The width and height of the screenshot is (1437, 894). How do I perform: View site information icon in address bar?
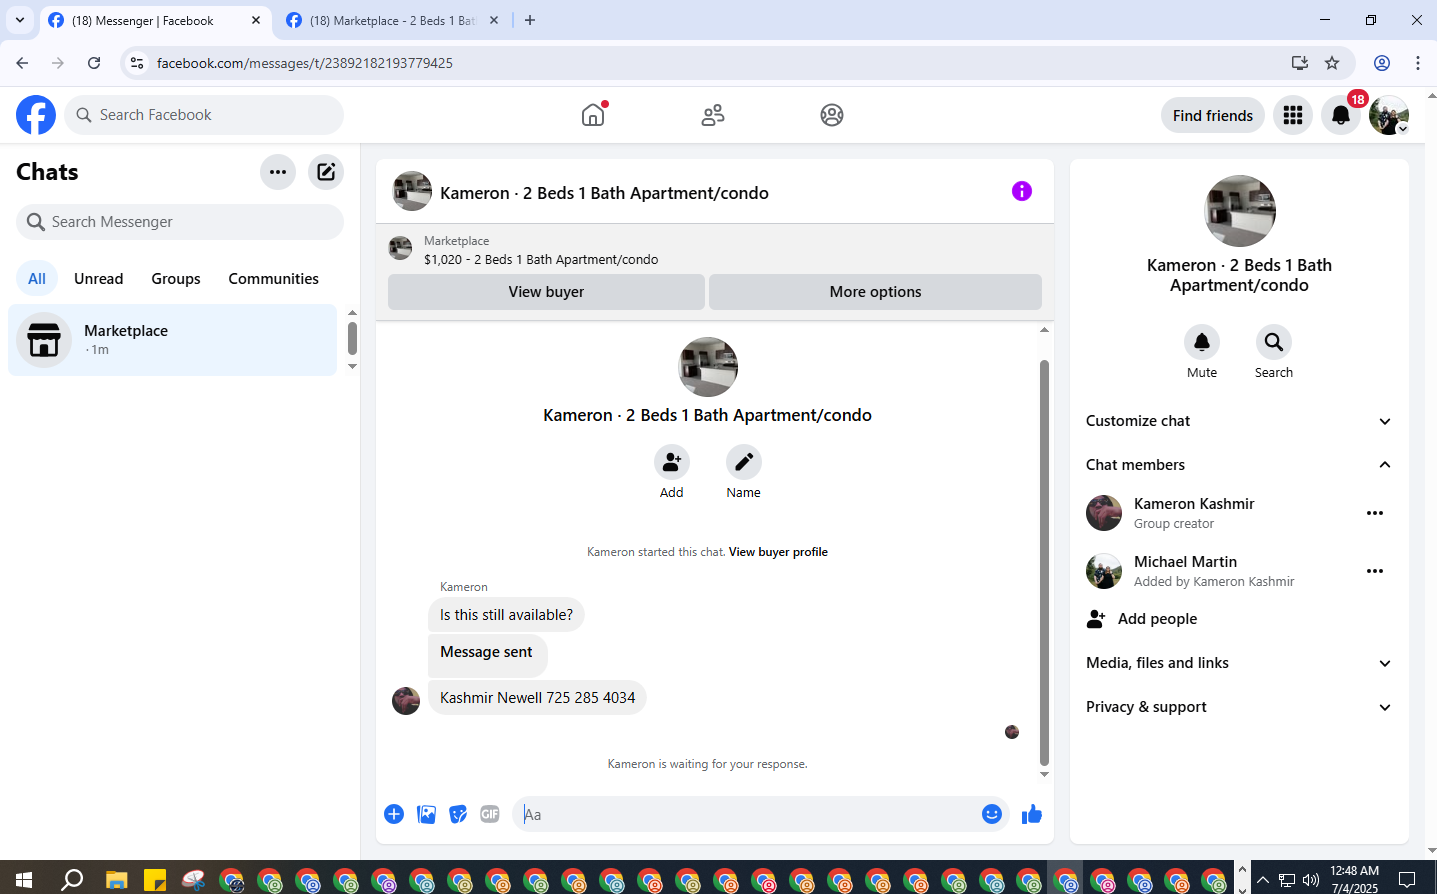tap(137, 63)
